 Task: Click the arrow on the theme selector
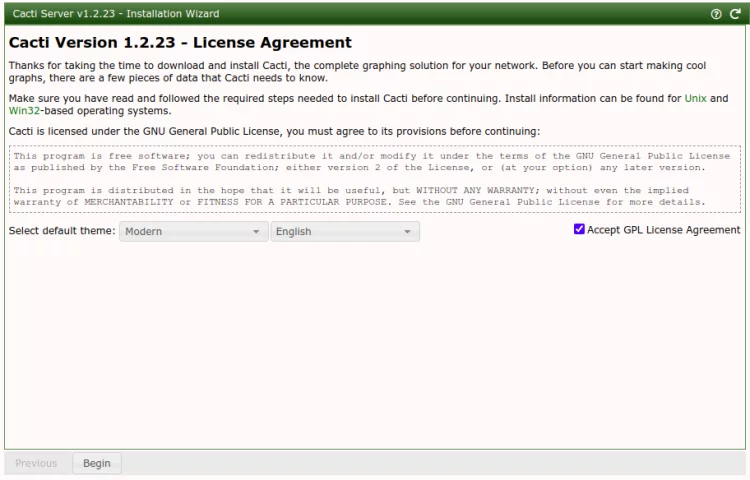pos(256,232)
